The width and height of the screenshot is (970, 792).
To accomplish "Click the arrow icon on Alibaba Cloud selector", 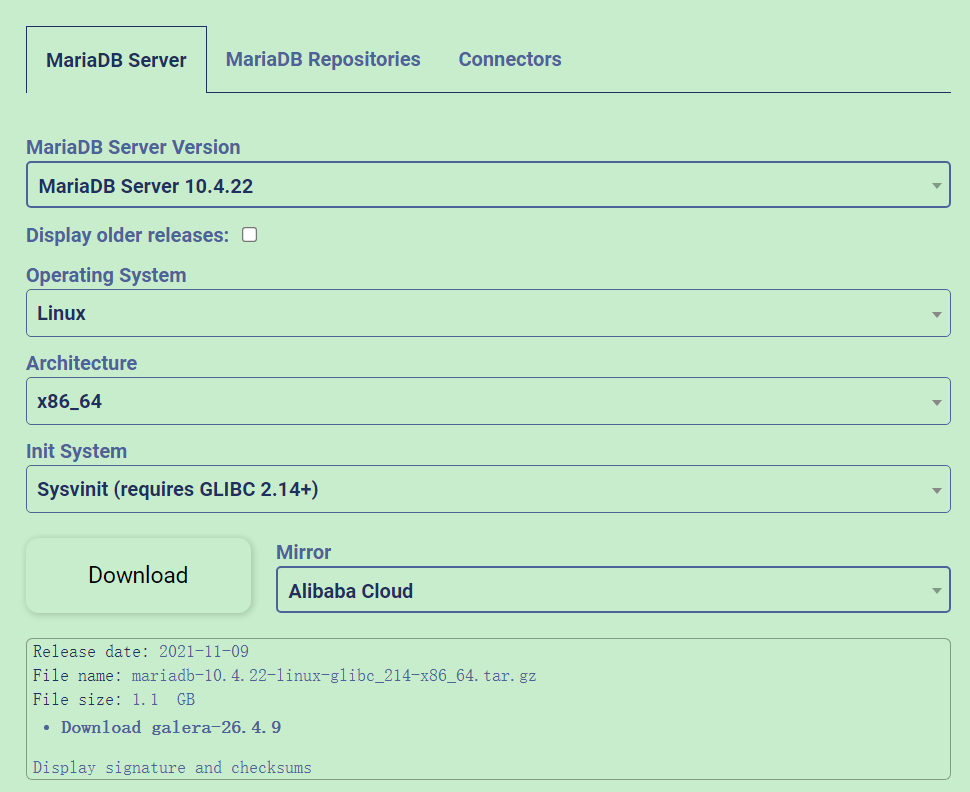I will click(x=937, y=590).
